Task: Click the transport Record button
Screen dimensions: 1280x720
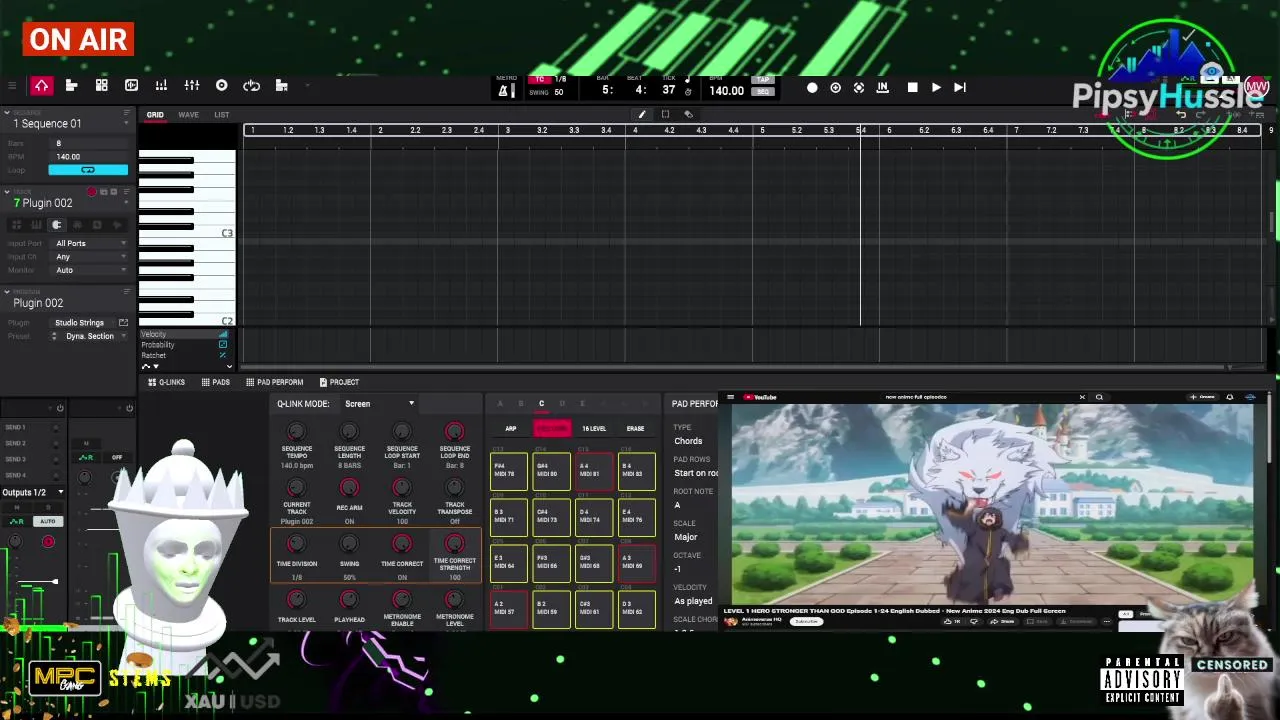Action: click(x=812, y=88)
